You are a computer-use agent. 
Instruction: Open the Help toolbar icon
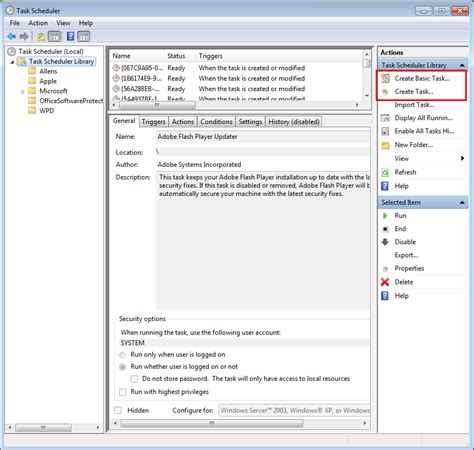tap(70, 36)
